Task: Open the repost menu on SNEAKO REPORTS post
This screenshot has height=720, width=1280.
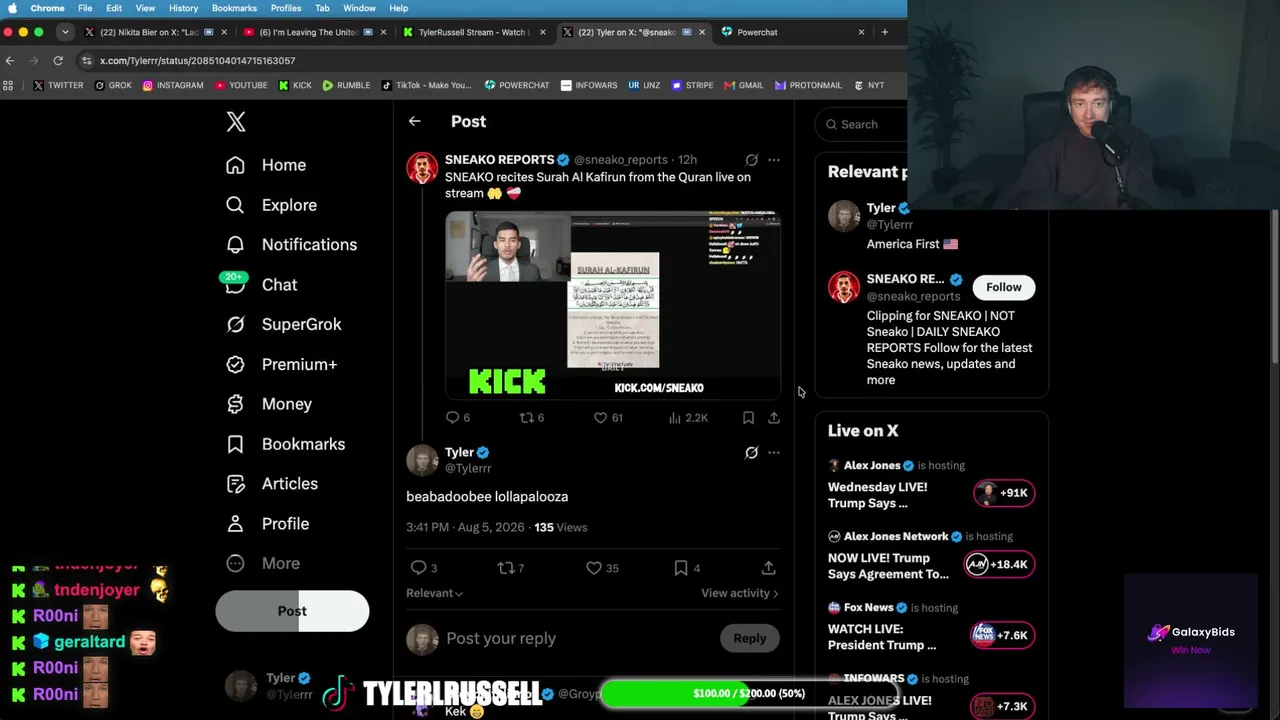Action: click(x=532, y=417)
